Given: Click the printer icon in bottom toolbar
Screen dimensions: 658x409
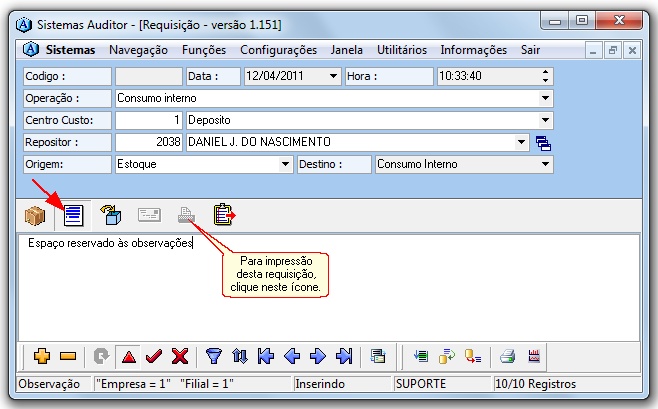Looking at the screenshot, I should (507, 355).
